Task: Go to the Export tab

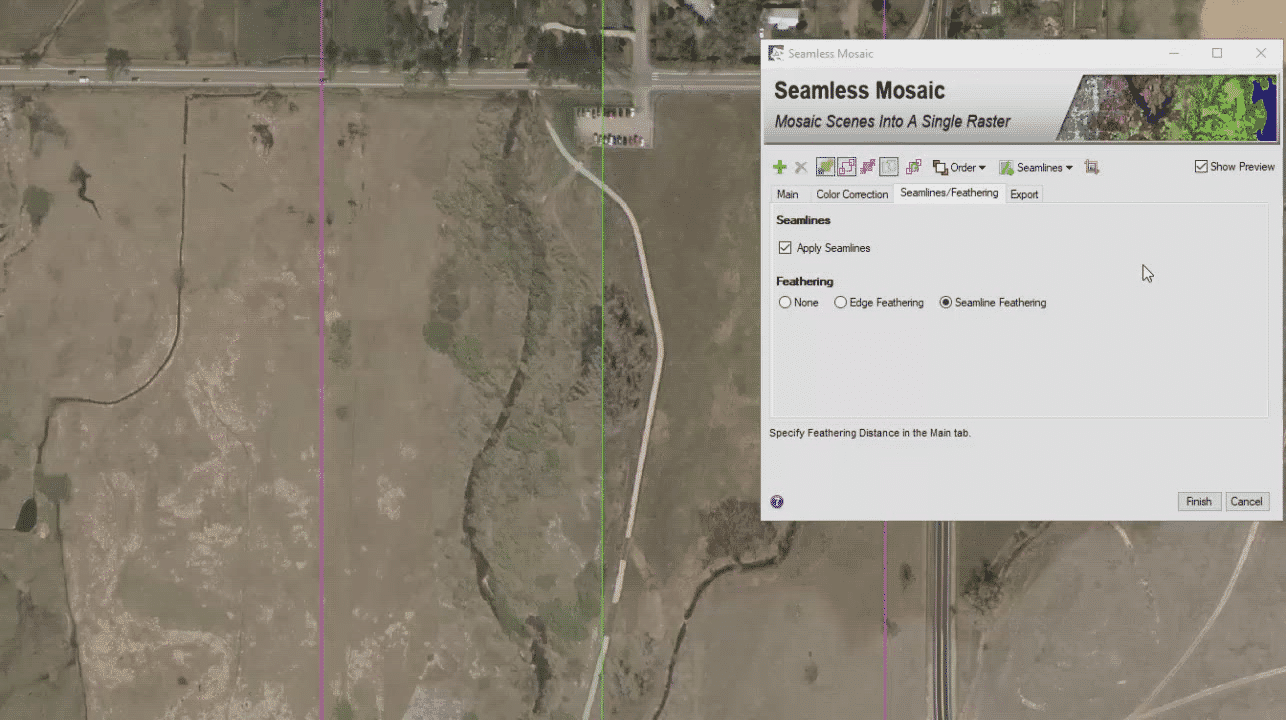Action: click(1024, 194)
